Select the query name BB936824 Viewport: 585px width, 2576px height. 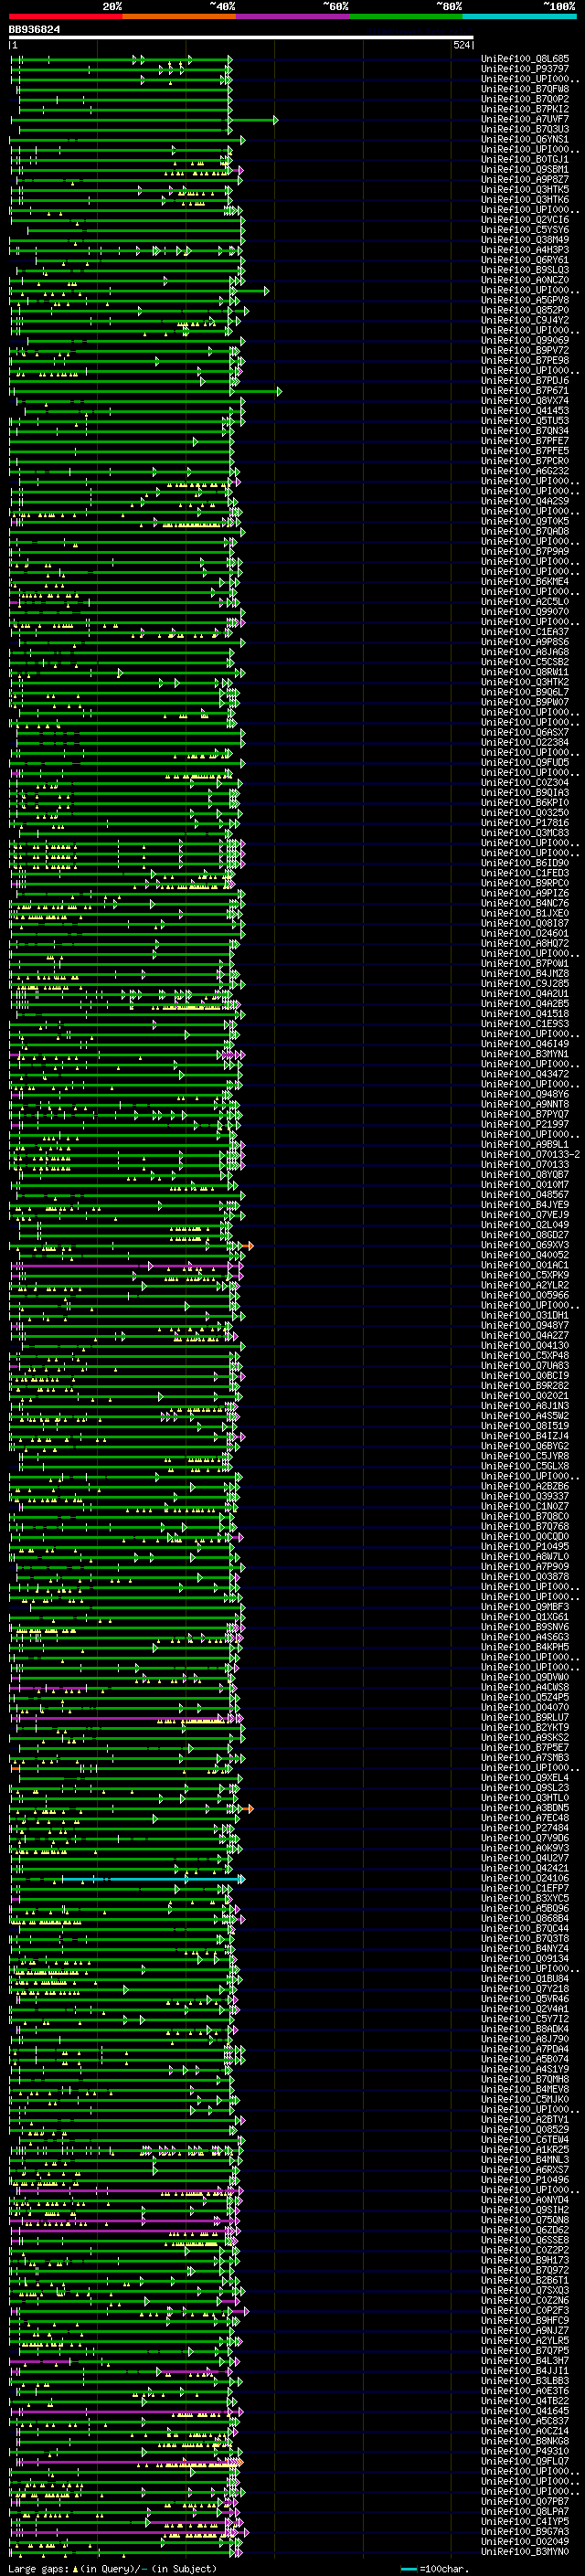[x=34, y=30]
